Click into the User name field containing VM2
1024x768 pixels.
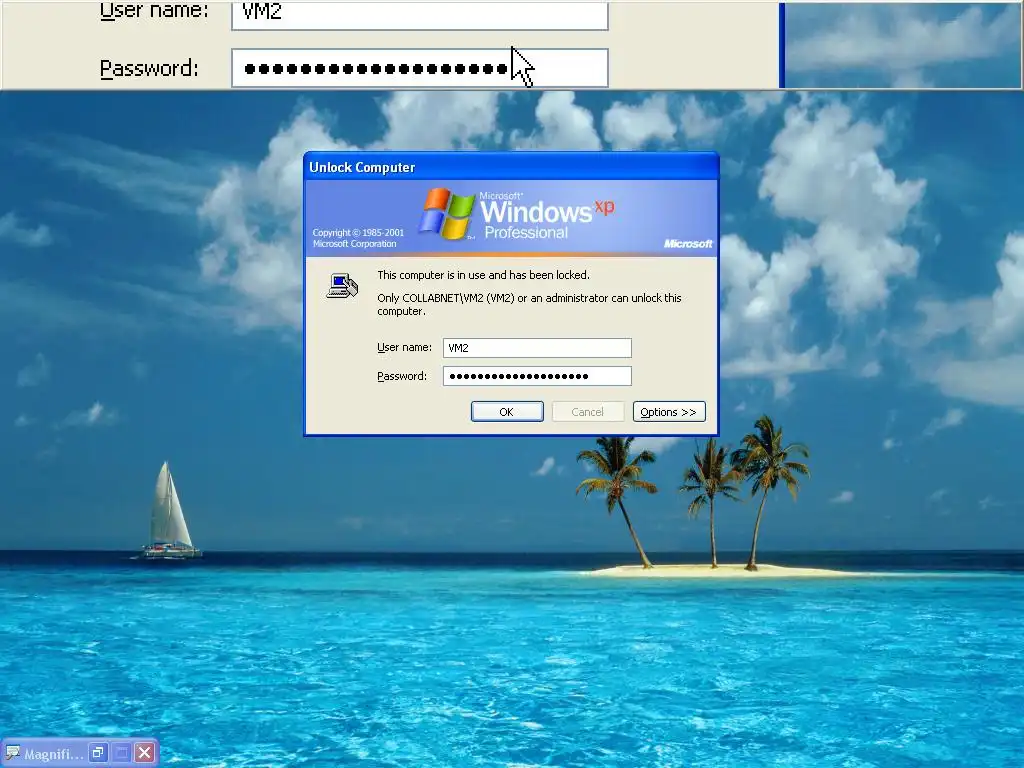click(x=537, y=347)
